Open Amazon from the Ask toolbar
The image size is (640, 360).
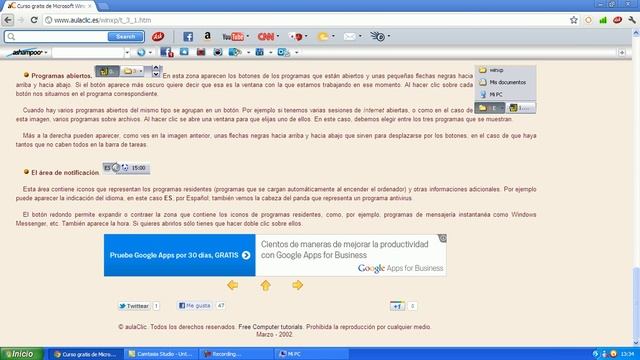pos(207,36)
